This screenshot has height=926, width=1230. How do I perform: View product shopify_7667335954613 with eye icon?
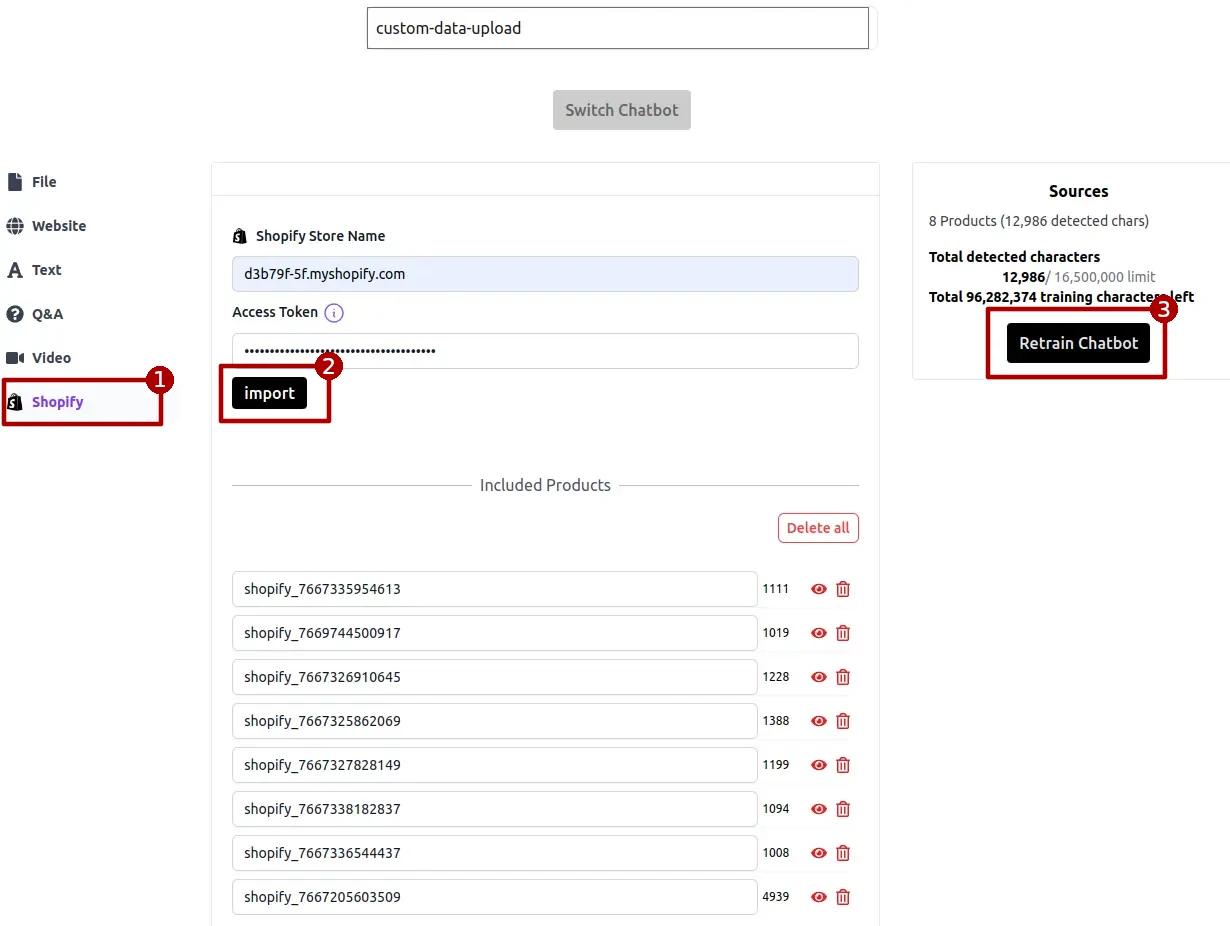point(819,589)
